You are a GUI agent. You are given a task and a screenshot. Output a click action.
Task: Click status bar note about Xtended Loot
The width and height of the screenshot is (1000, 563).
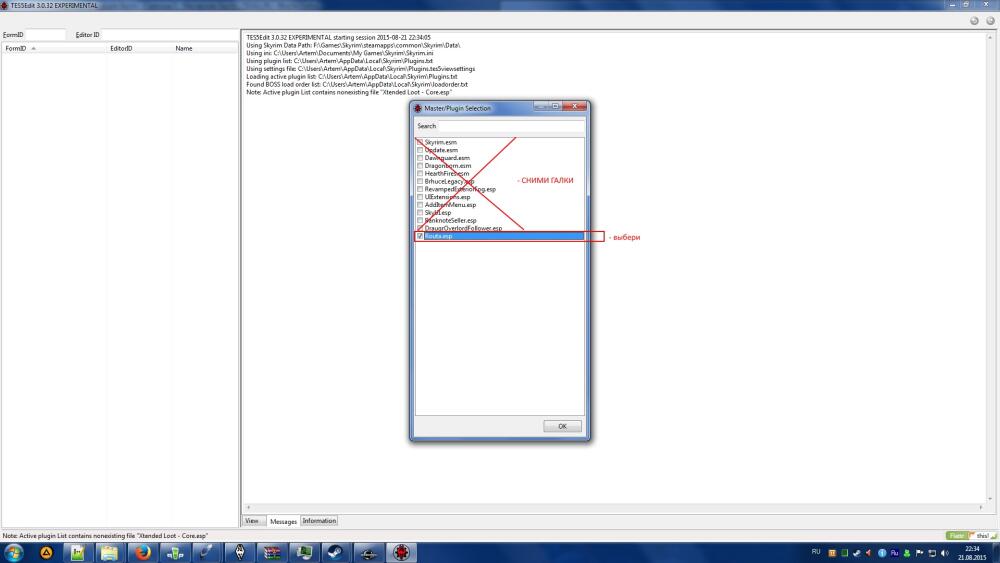(105, 536)
